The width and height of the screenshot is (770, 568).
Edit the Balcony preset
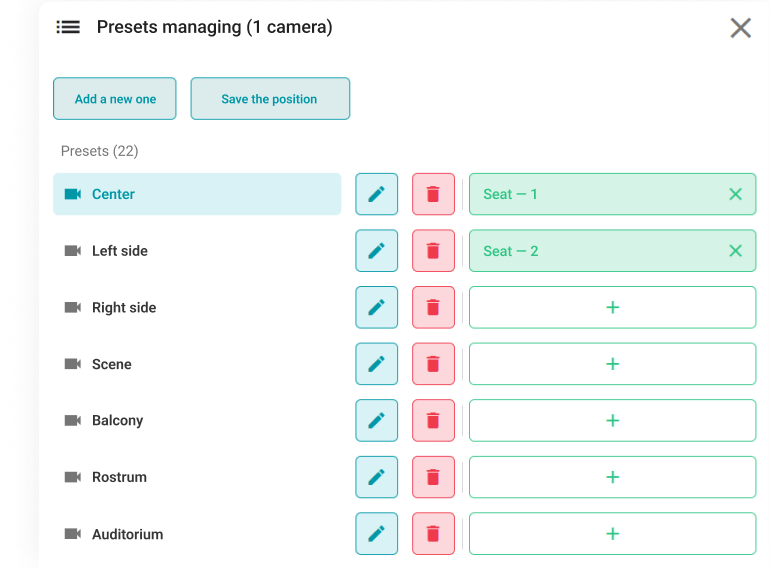click(x=377, y=421)
